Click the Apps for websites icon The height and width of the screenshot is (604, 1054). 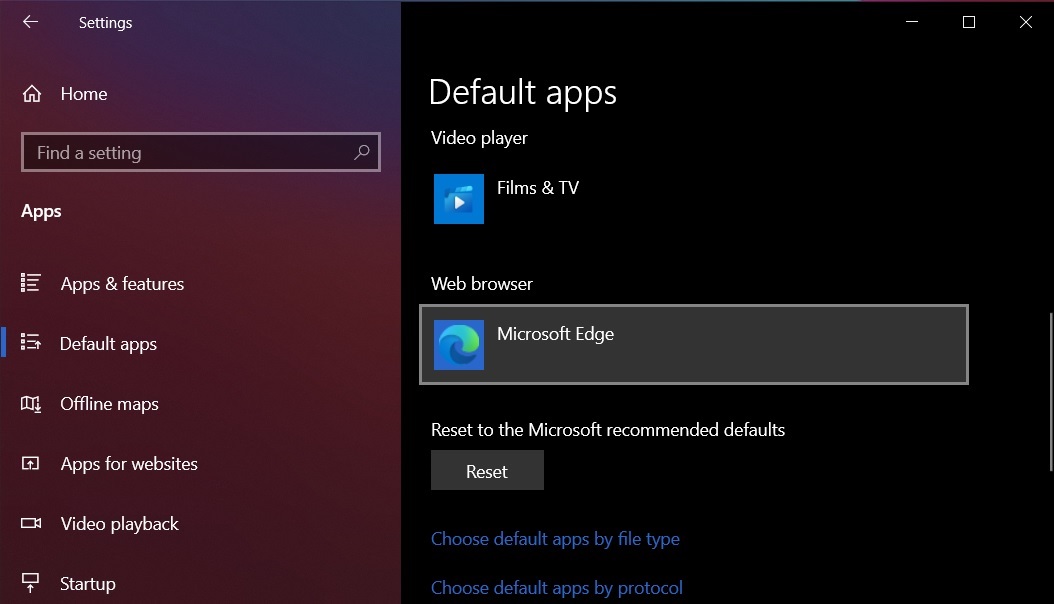coord(31,464)
